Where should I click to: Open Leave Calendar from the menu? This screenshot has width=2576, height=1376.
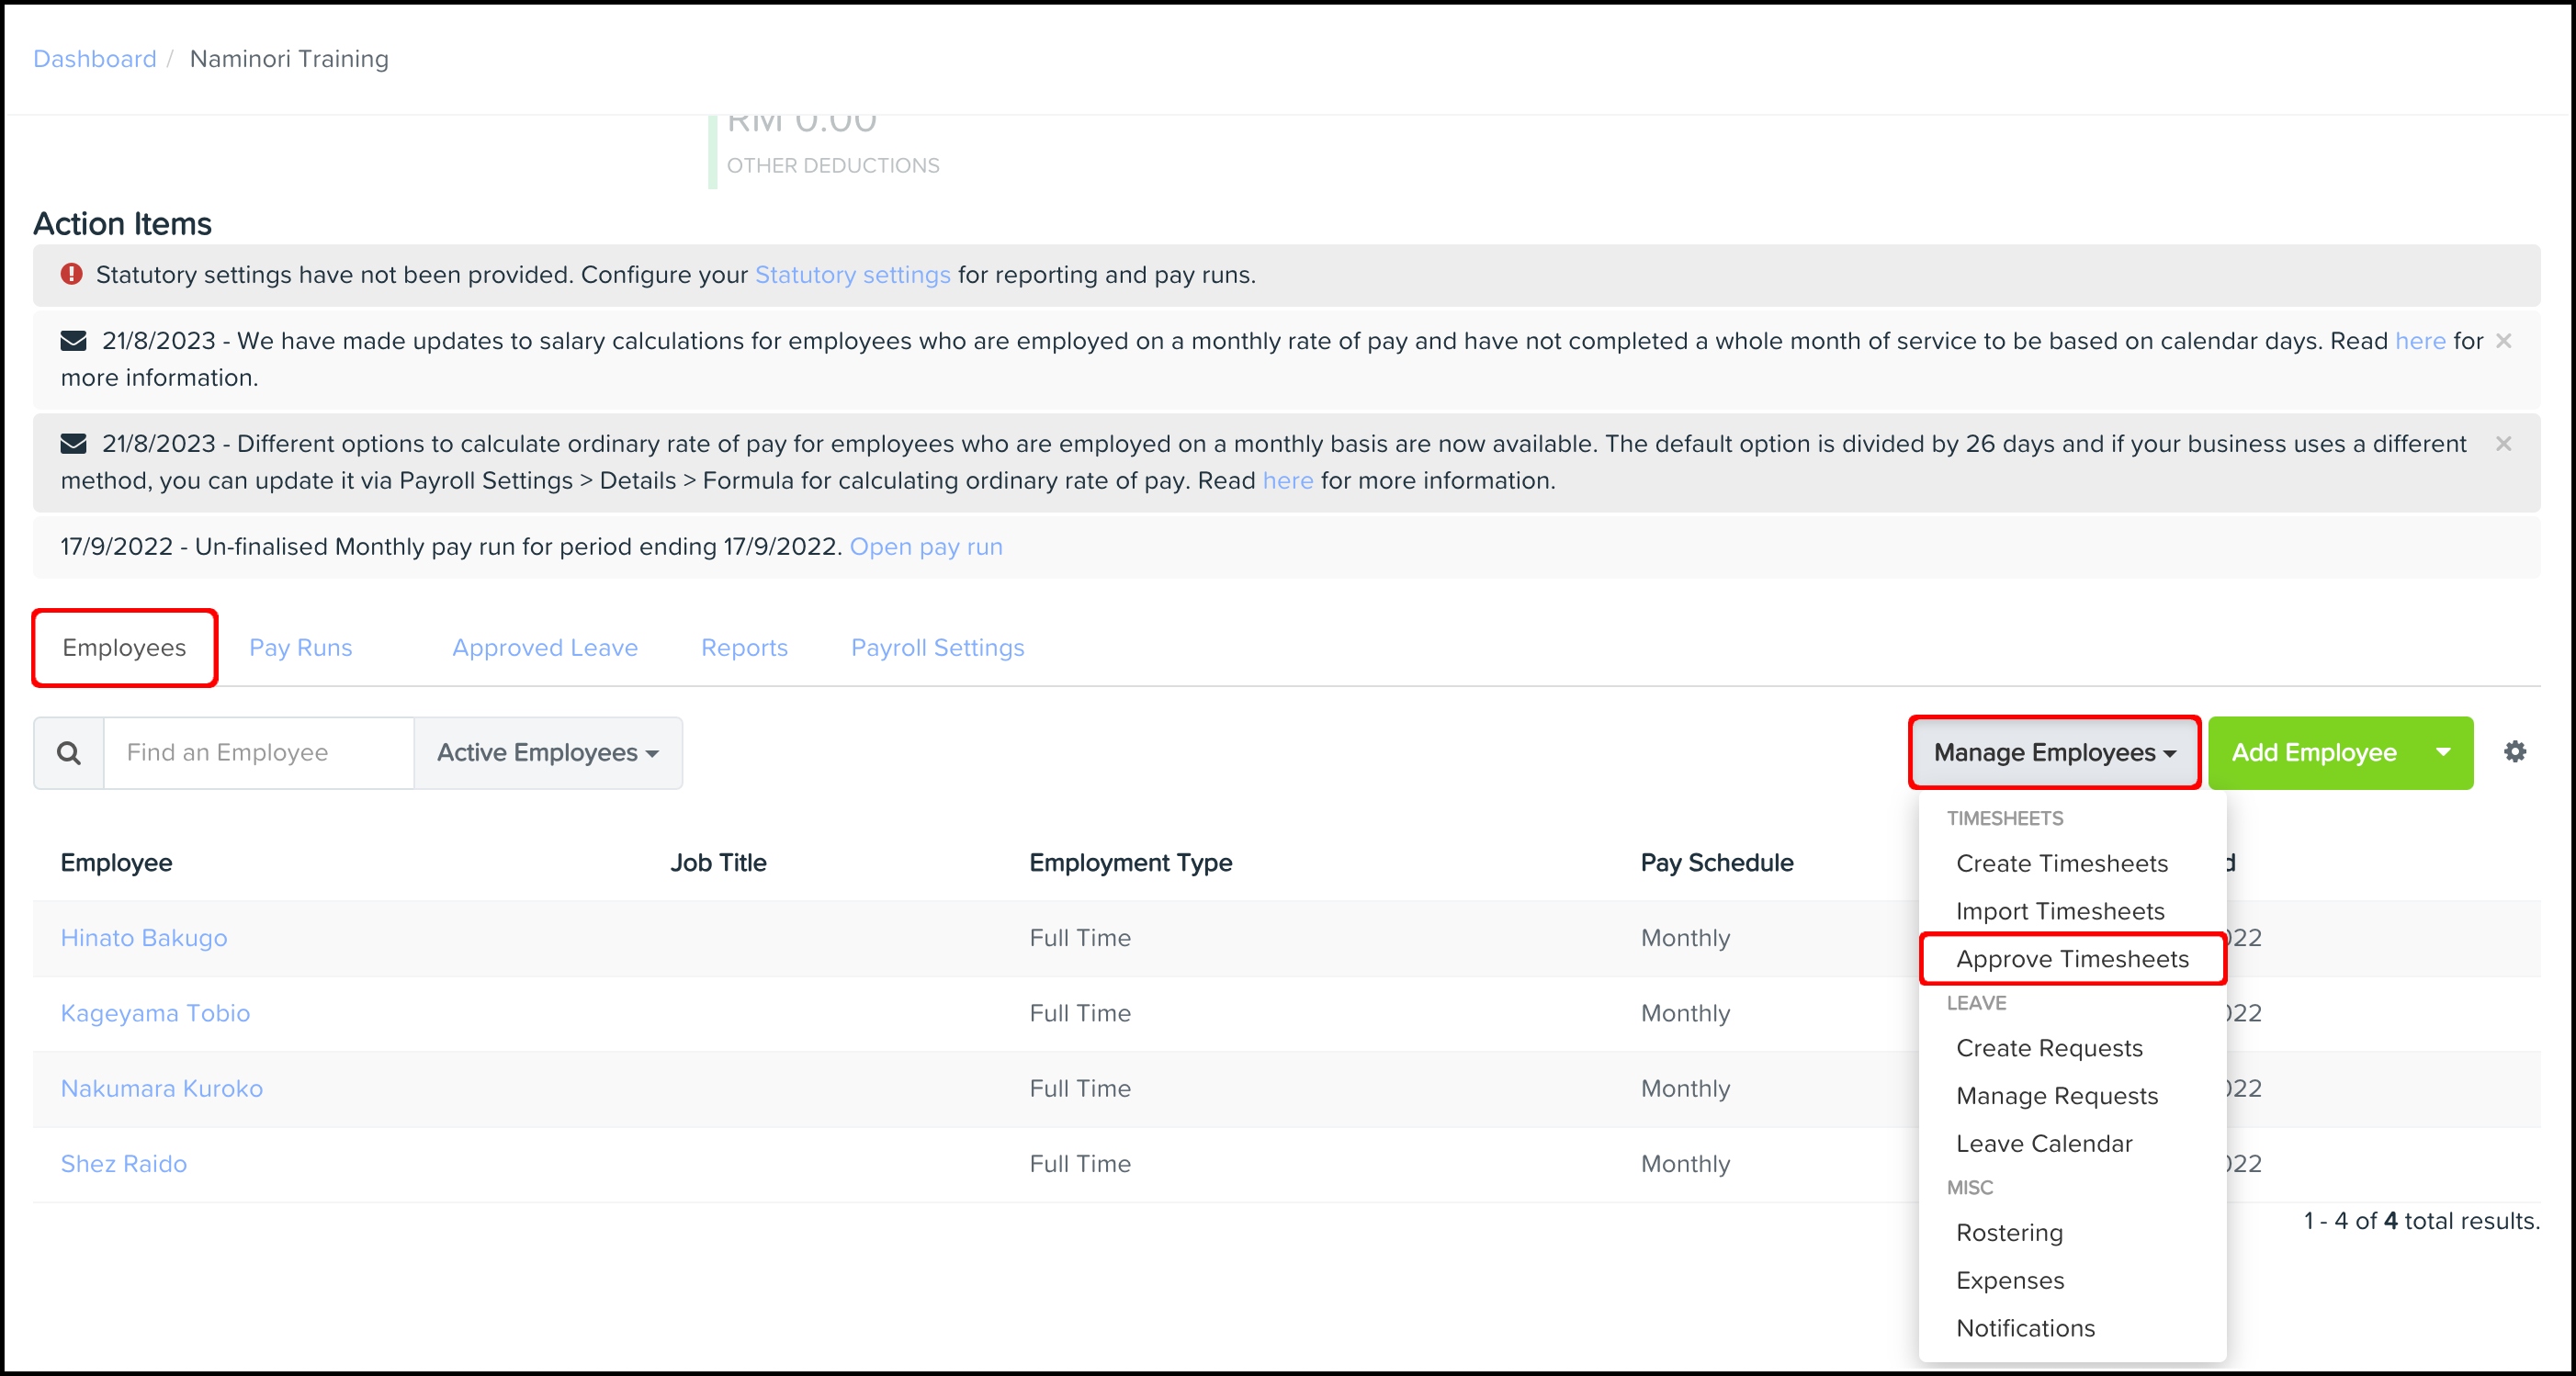(2043, 1143)
